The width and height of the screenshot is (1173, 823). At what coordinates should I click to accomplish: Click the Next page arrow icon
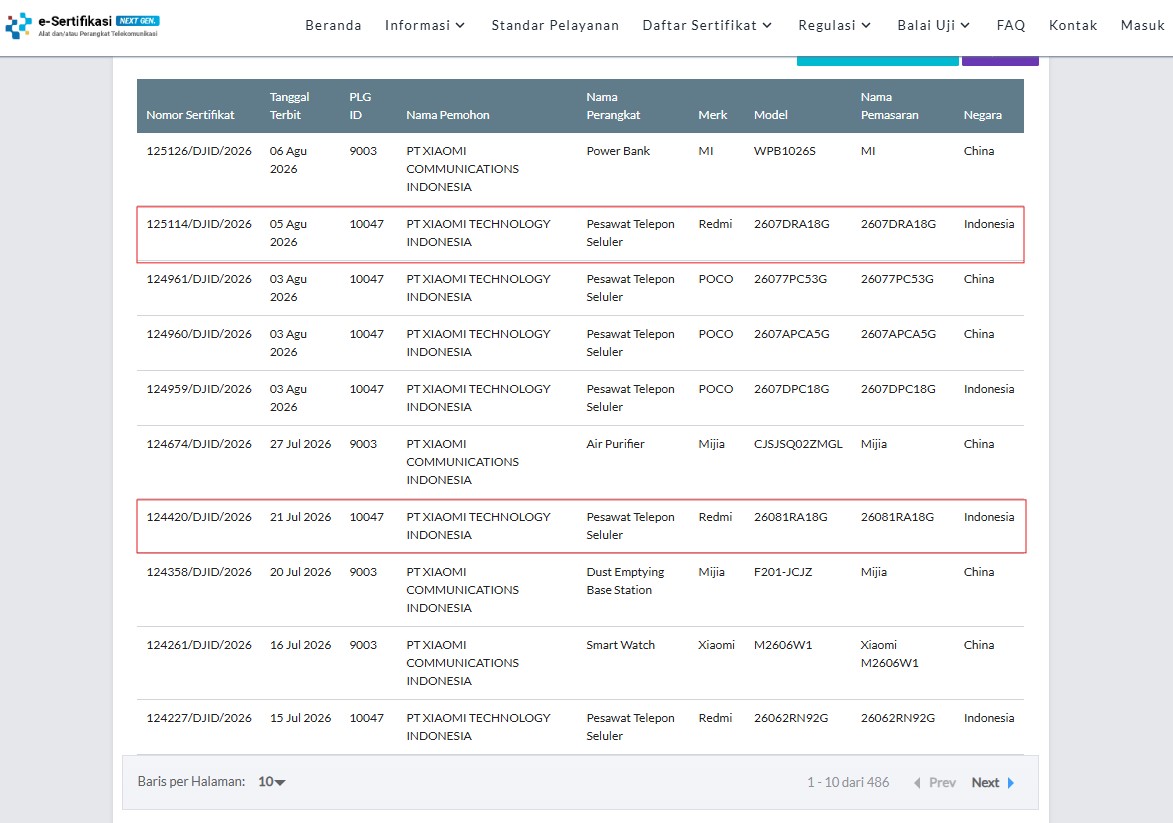tap(1011, 783)
